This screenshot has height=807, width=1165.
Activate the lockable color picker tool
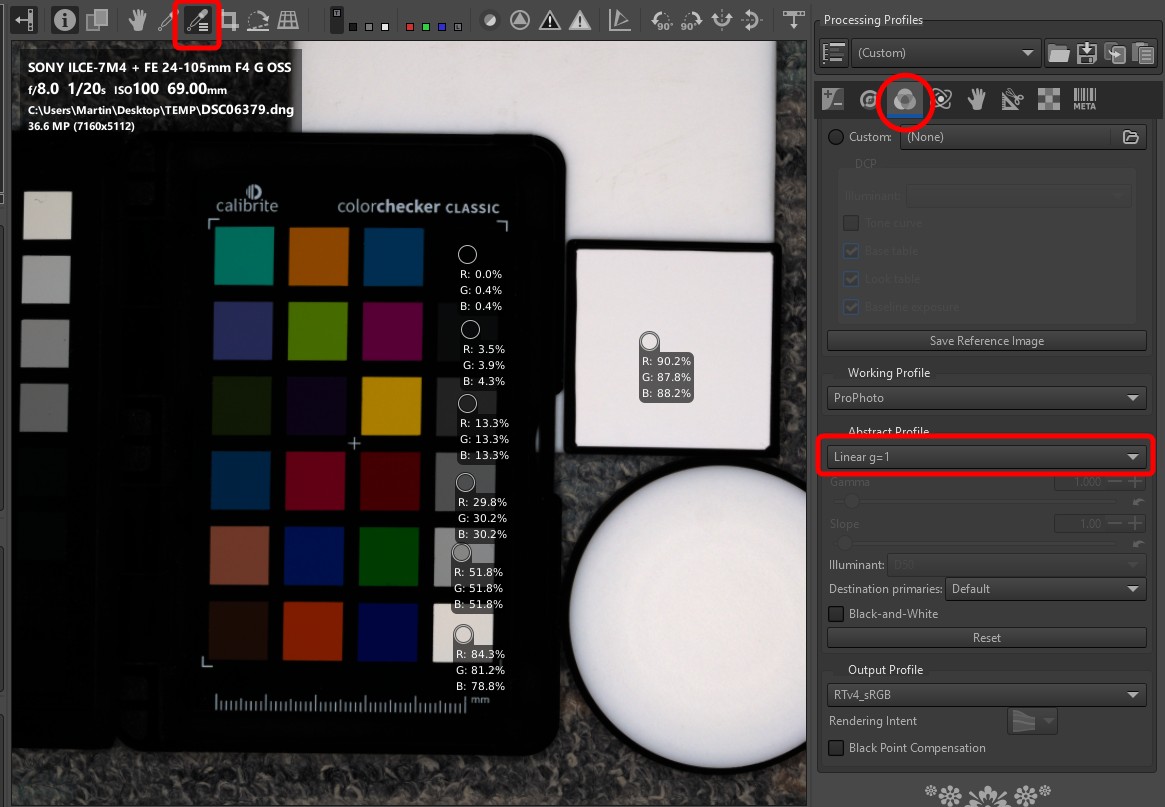(x=198, y=22)
